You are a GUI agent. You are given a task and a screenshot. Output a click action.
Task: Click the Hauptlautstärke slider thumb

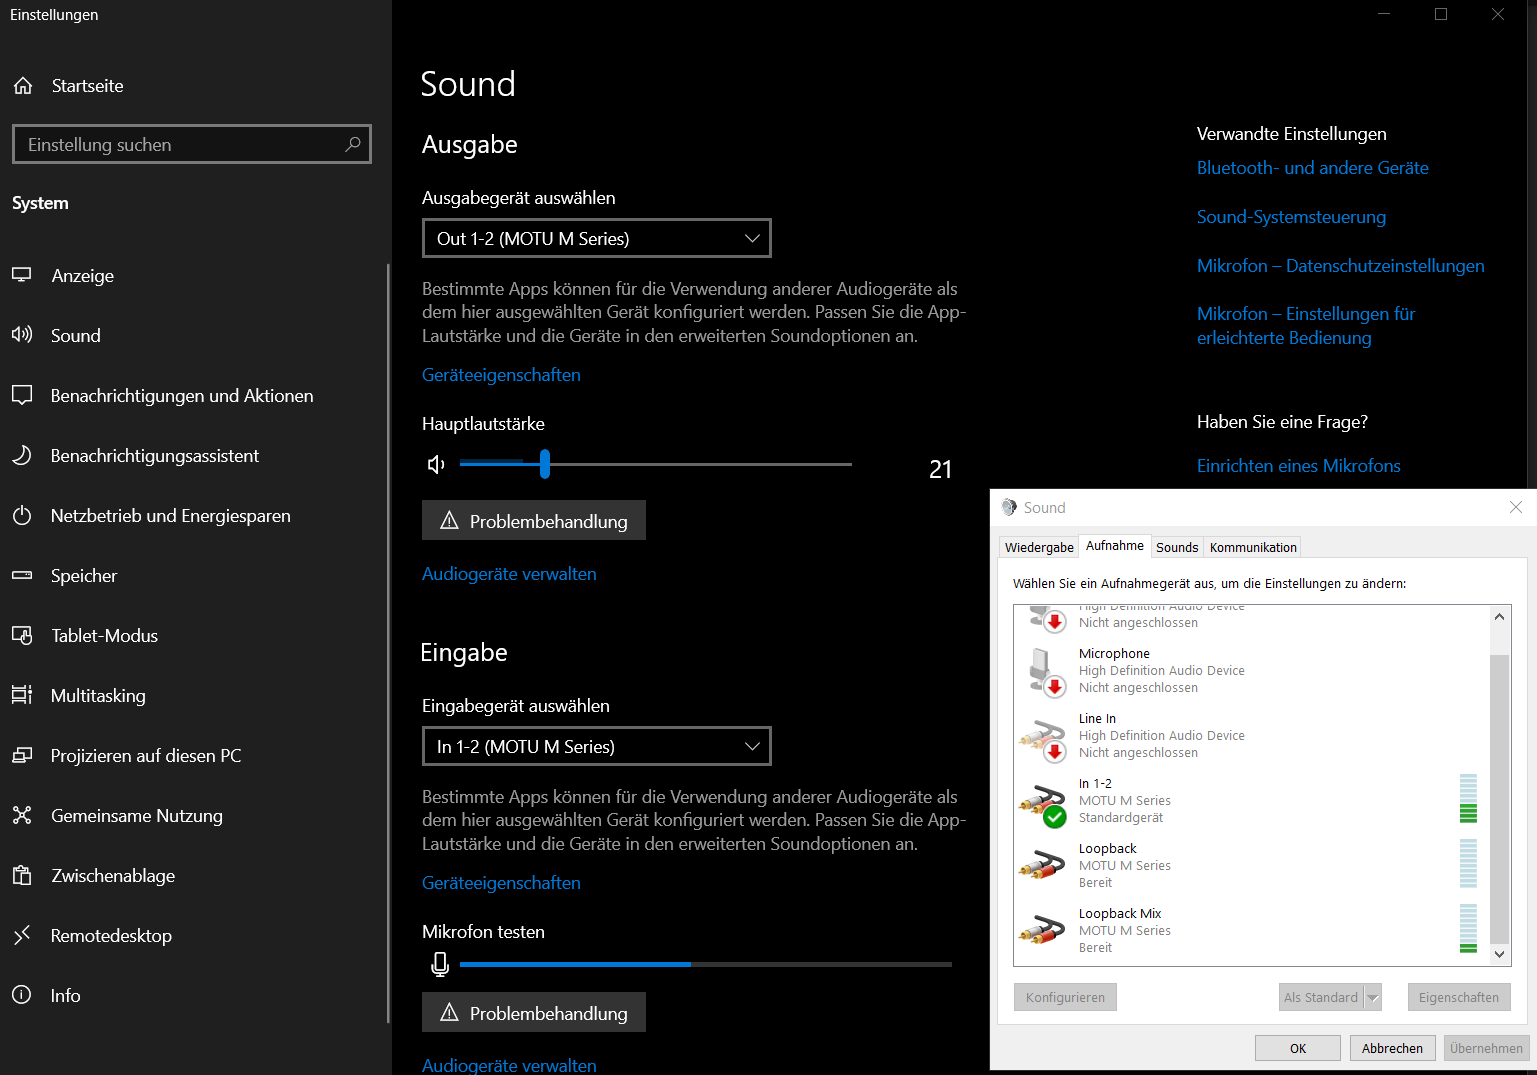click(545, 464)
